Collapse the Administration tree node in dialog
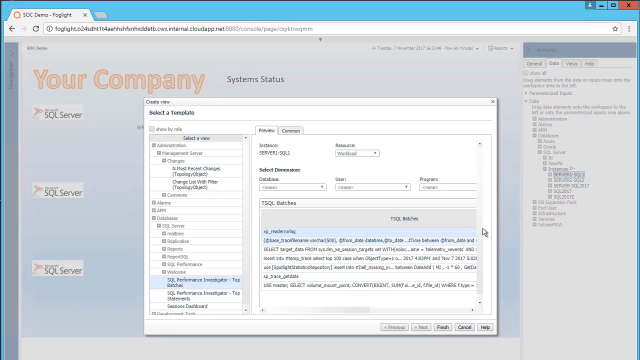Screen dimensions: 640x360 [154, 145]
